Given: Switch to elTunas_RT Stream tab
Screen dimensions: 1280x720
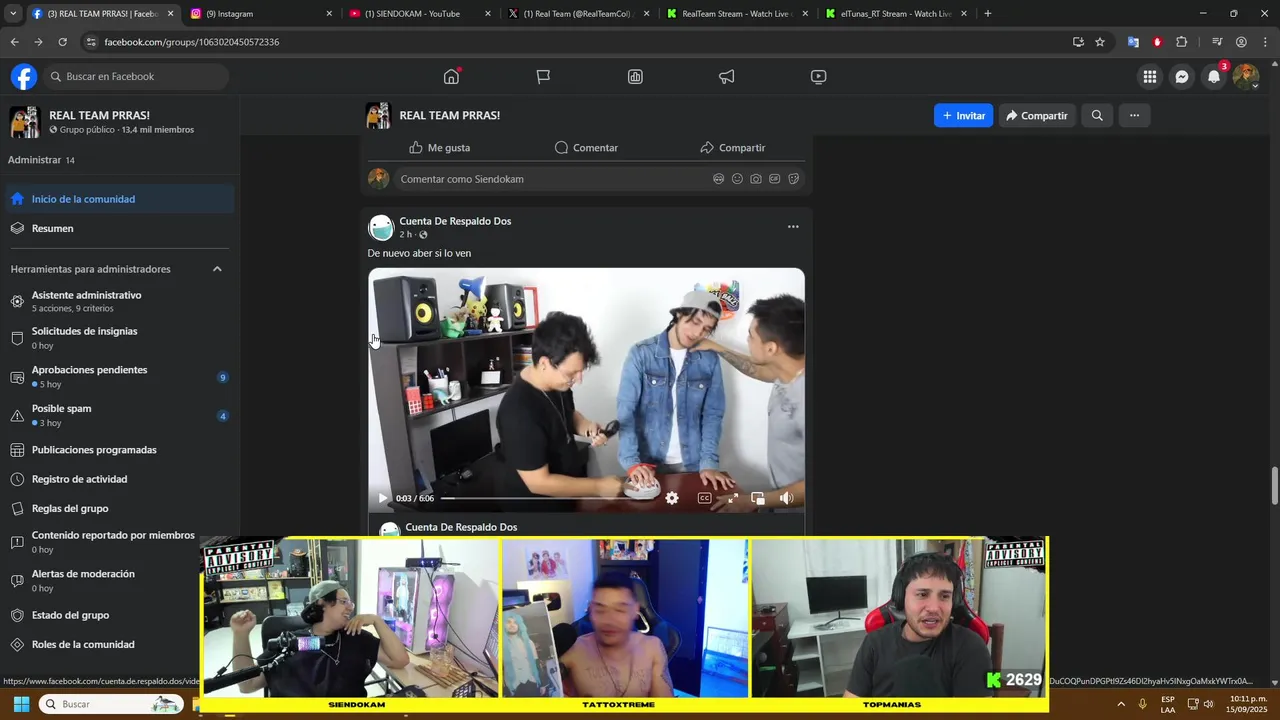Looking at the screenshot, I should (x=895, y=14).
